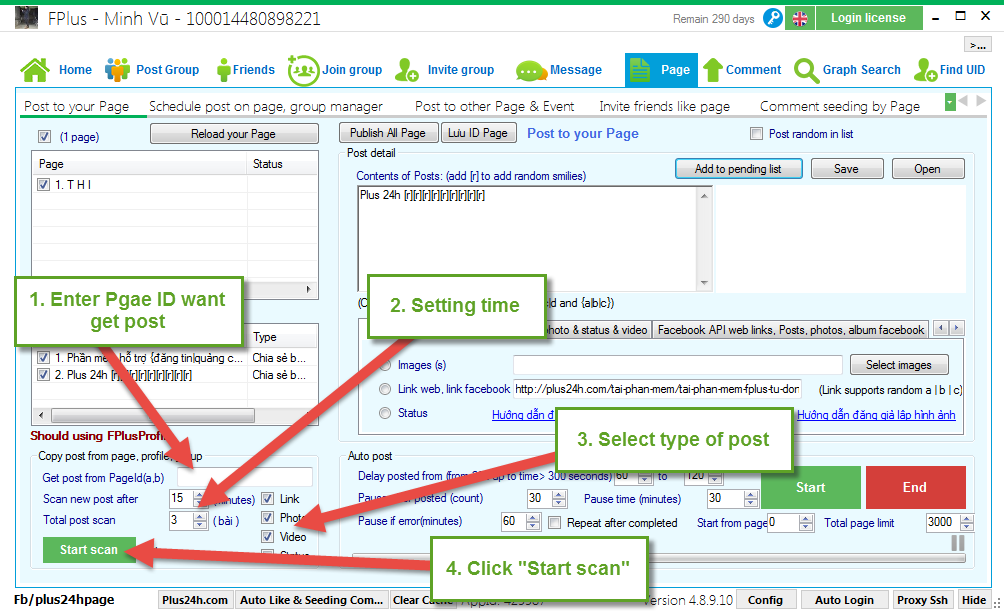Click 'Select images' button
The height and width of the screenshot is (612, 1004).
pos(899,365)
